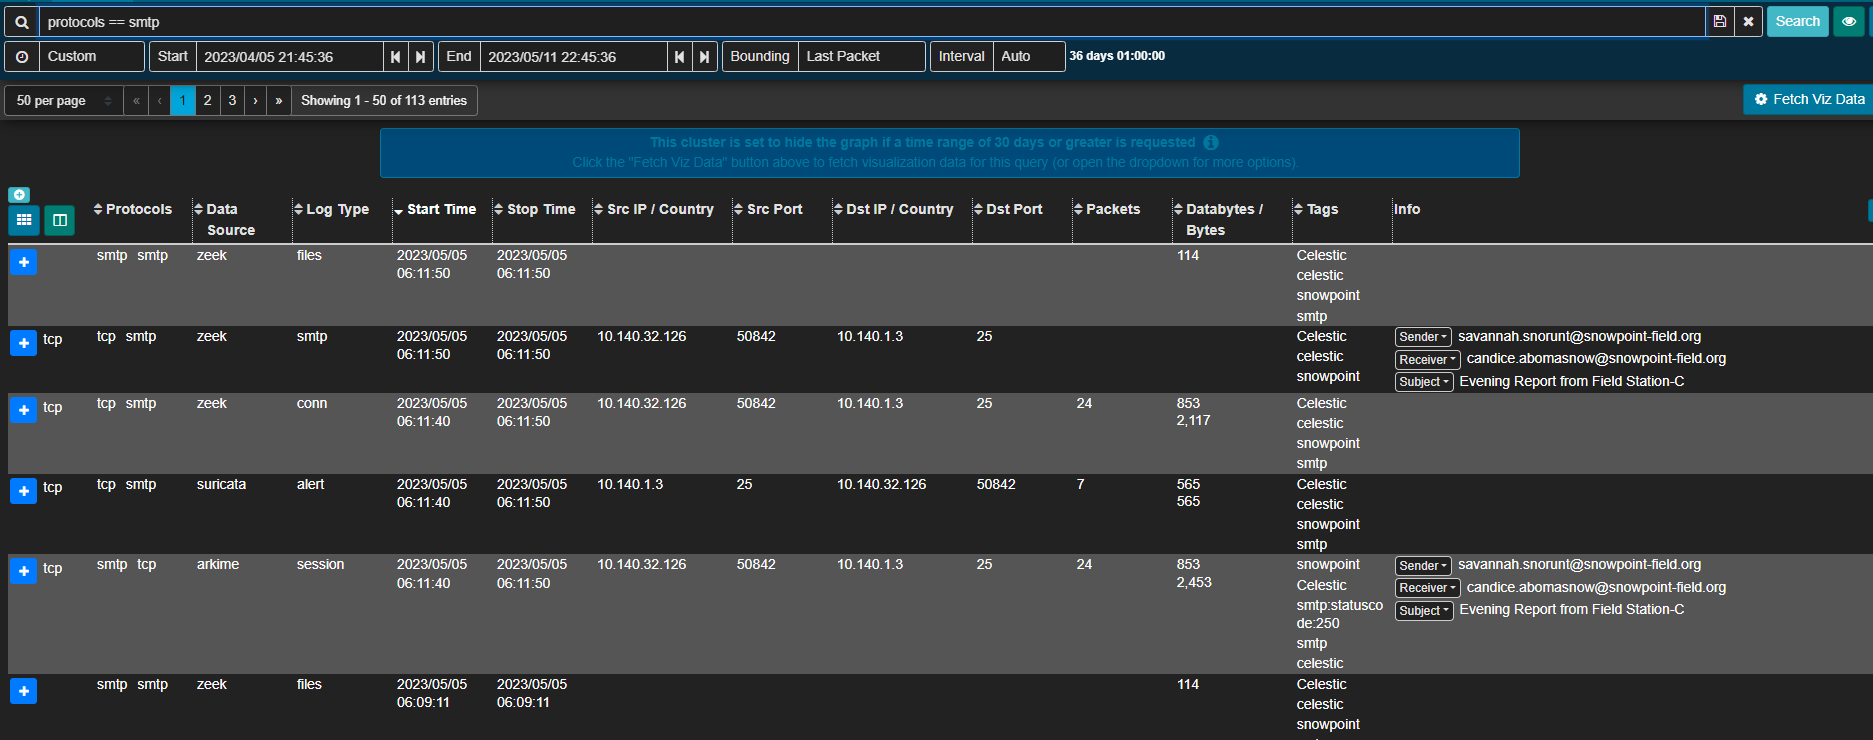Open the Custom time range dropdown

click(x=91, y=57)
